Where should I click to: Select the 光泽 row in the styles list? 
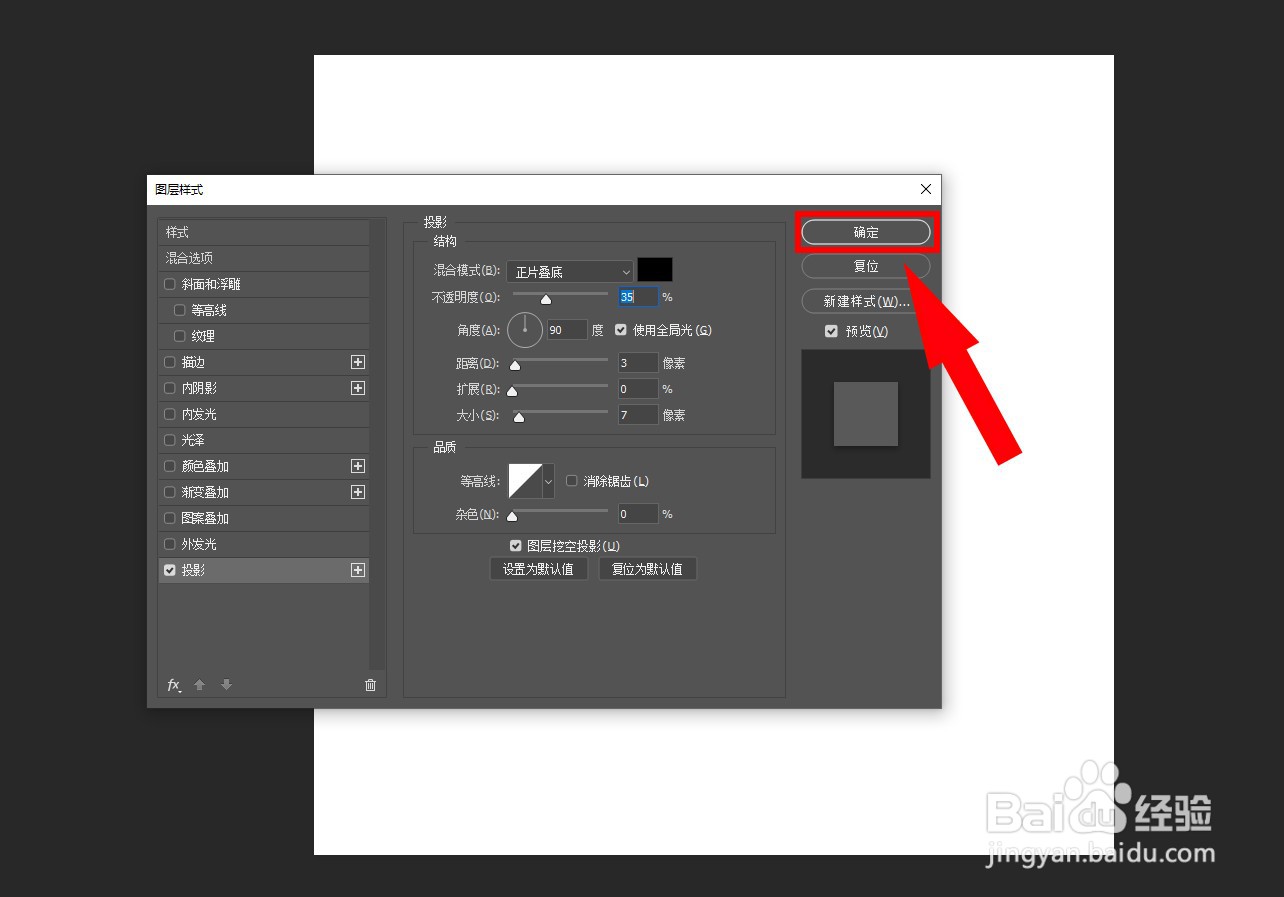coord(264,440)
